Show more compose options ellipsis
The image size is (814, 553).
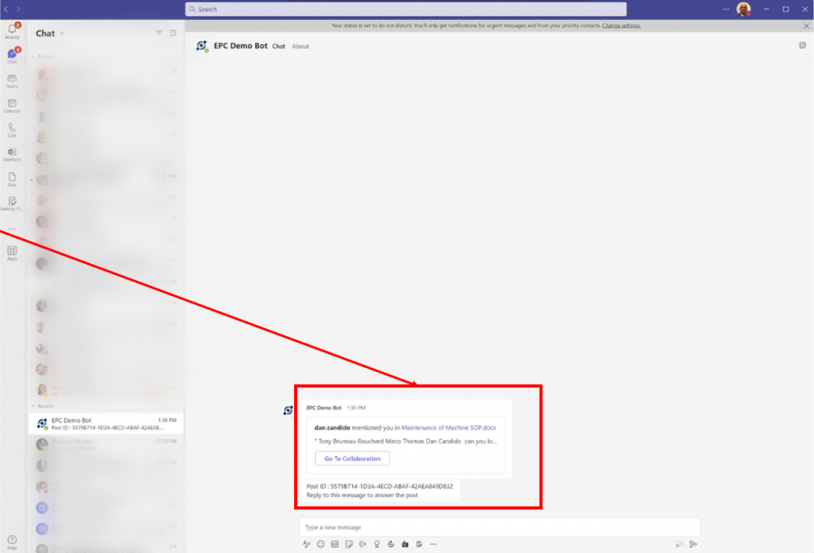[x=433, y=544]
